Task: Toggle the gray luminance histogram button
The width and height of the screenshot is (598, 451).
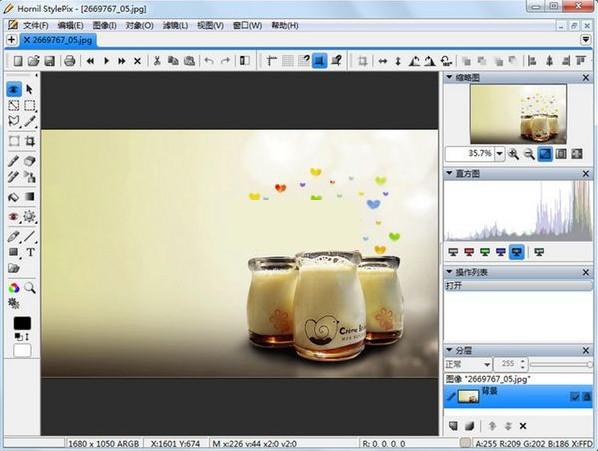Action: [453, 252]
